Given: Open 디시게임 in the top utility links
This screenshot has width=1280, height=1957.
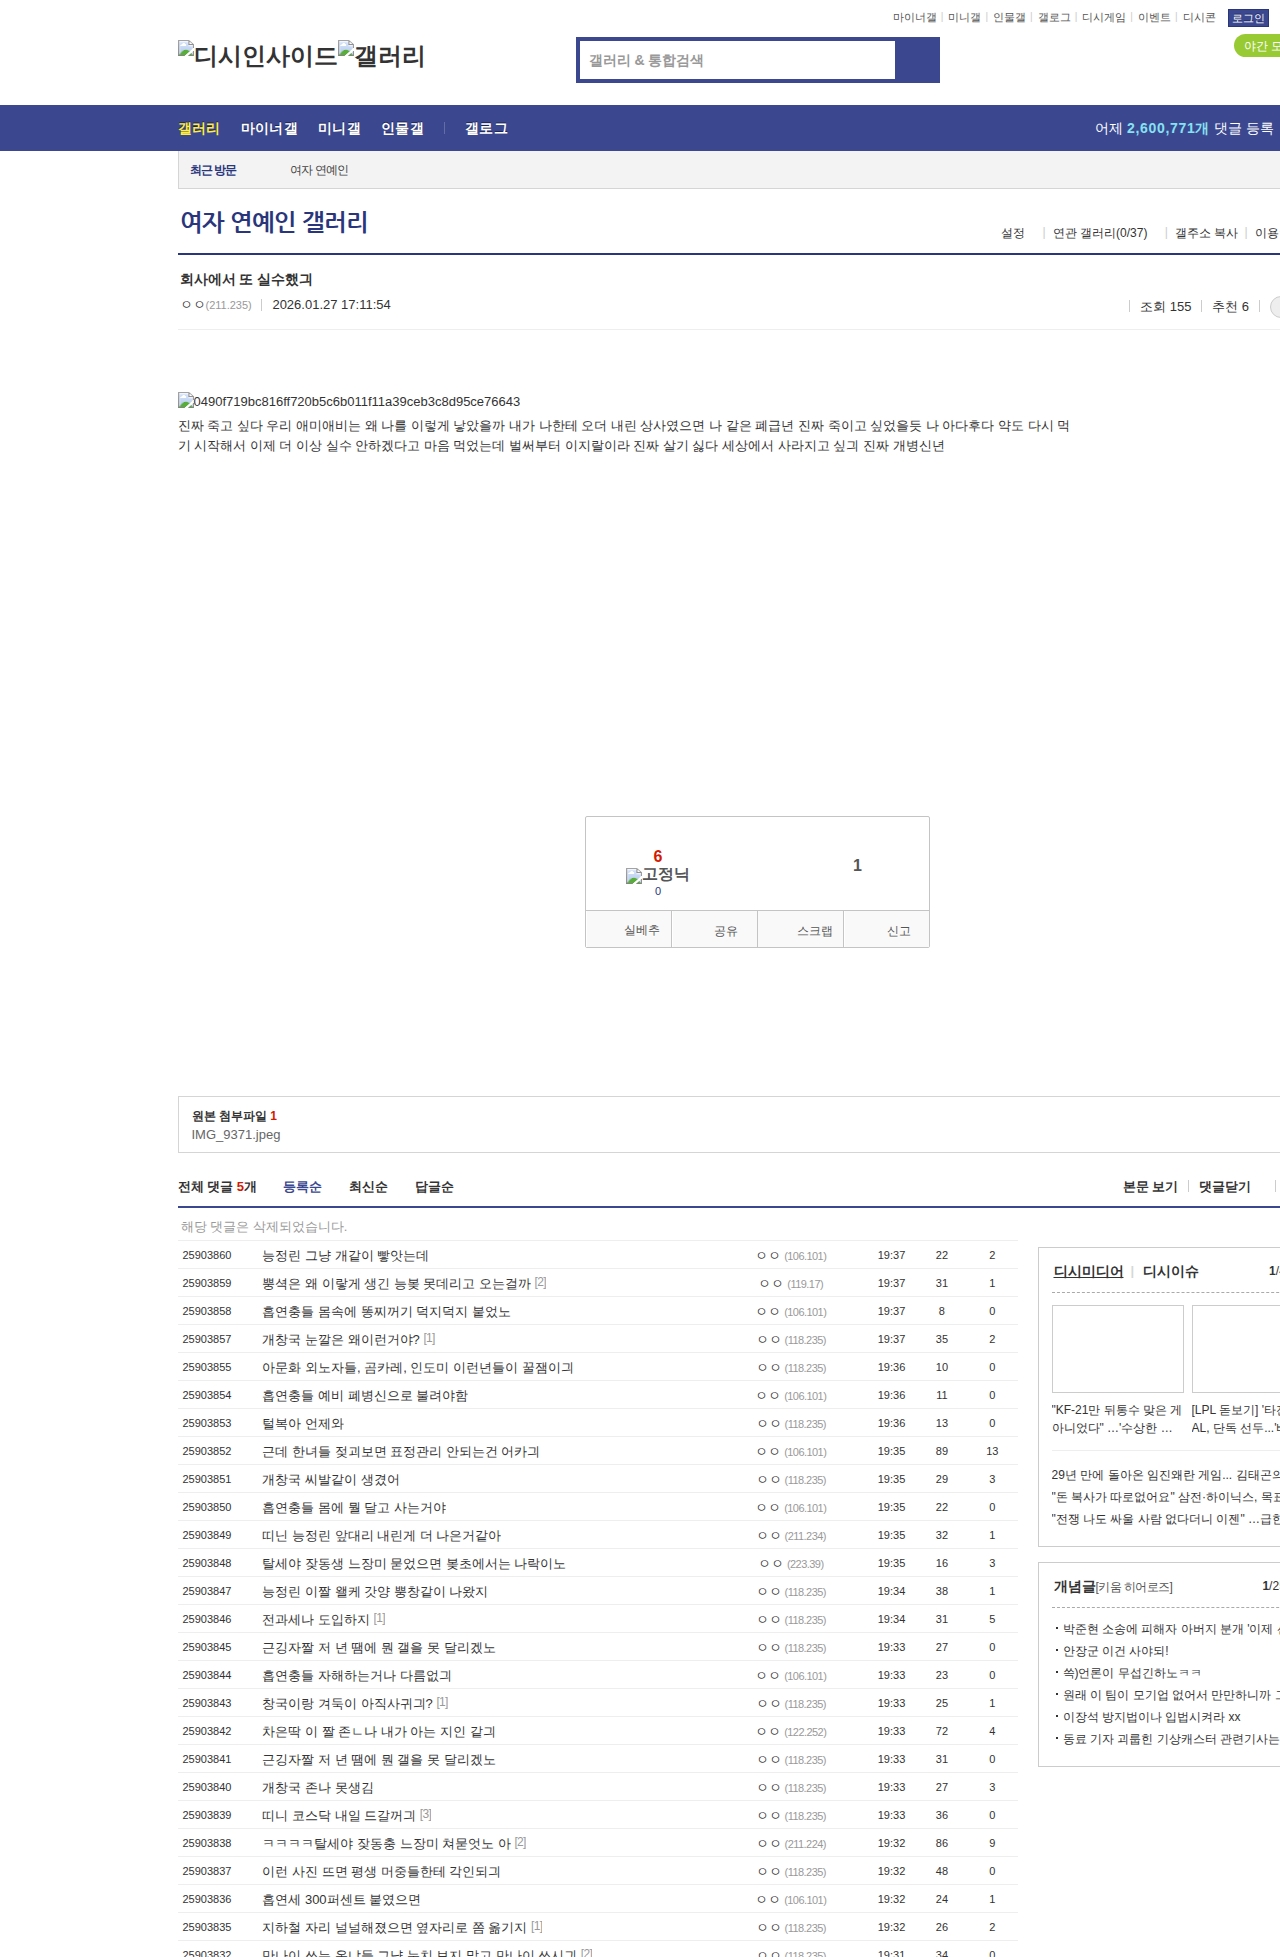Looking at the screenshot, I should click(1103, 18).
